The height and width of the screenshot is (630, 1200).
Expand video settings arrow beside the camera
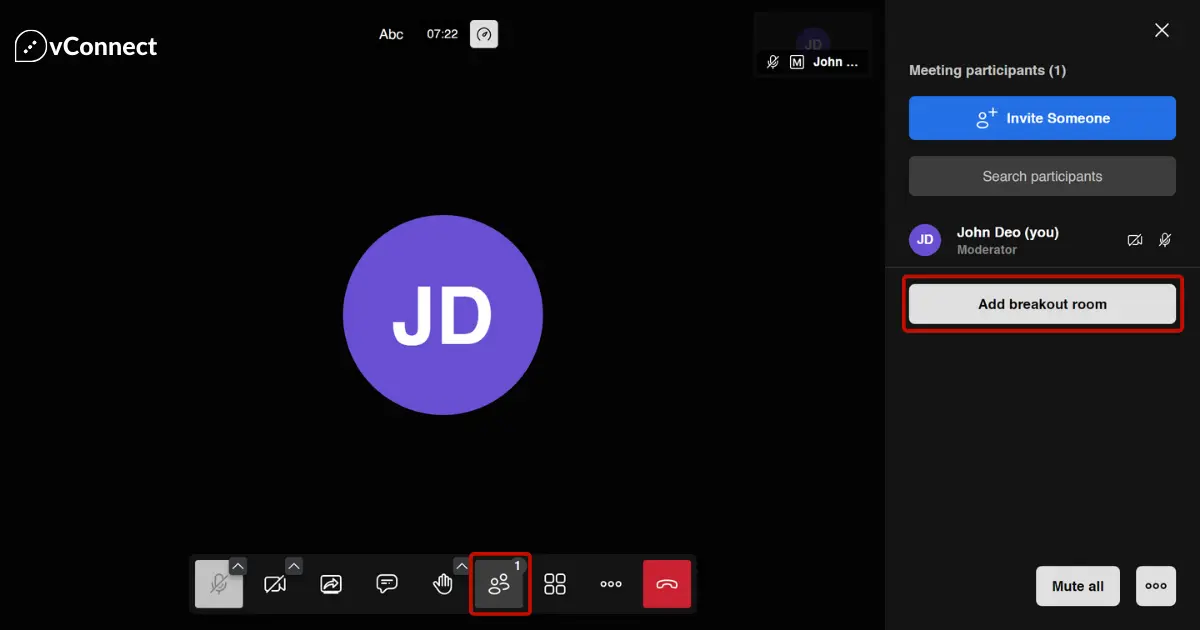pos(294,566)
